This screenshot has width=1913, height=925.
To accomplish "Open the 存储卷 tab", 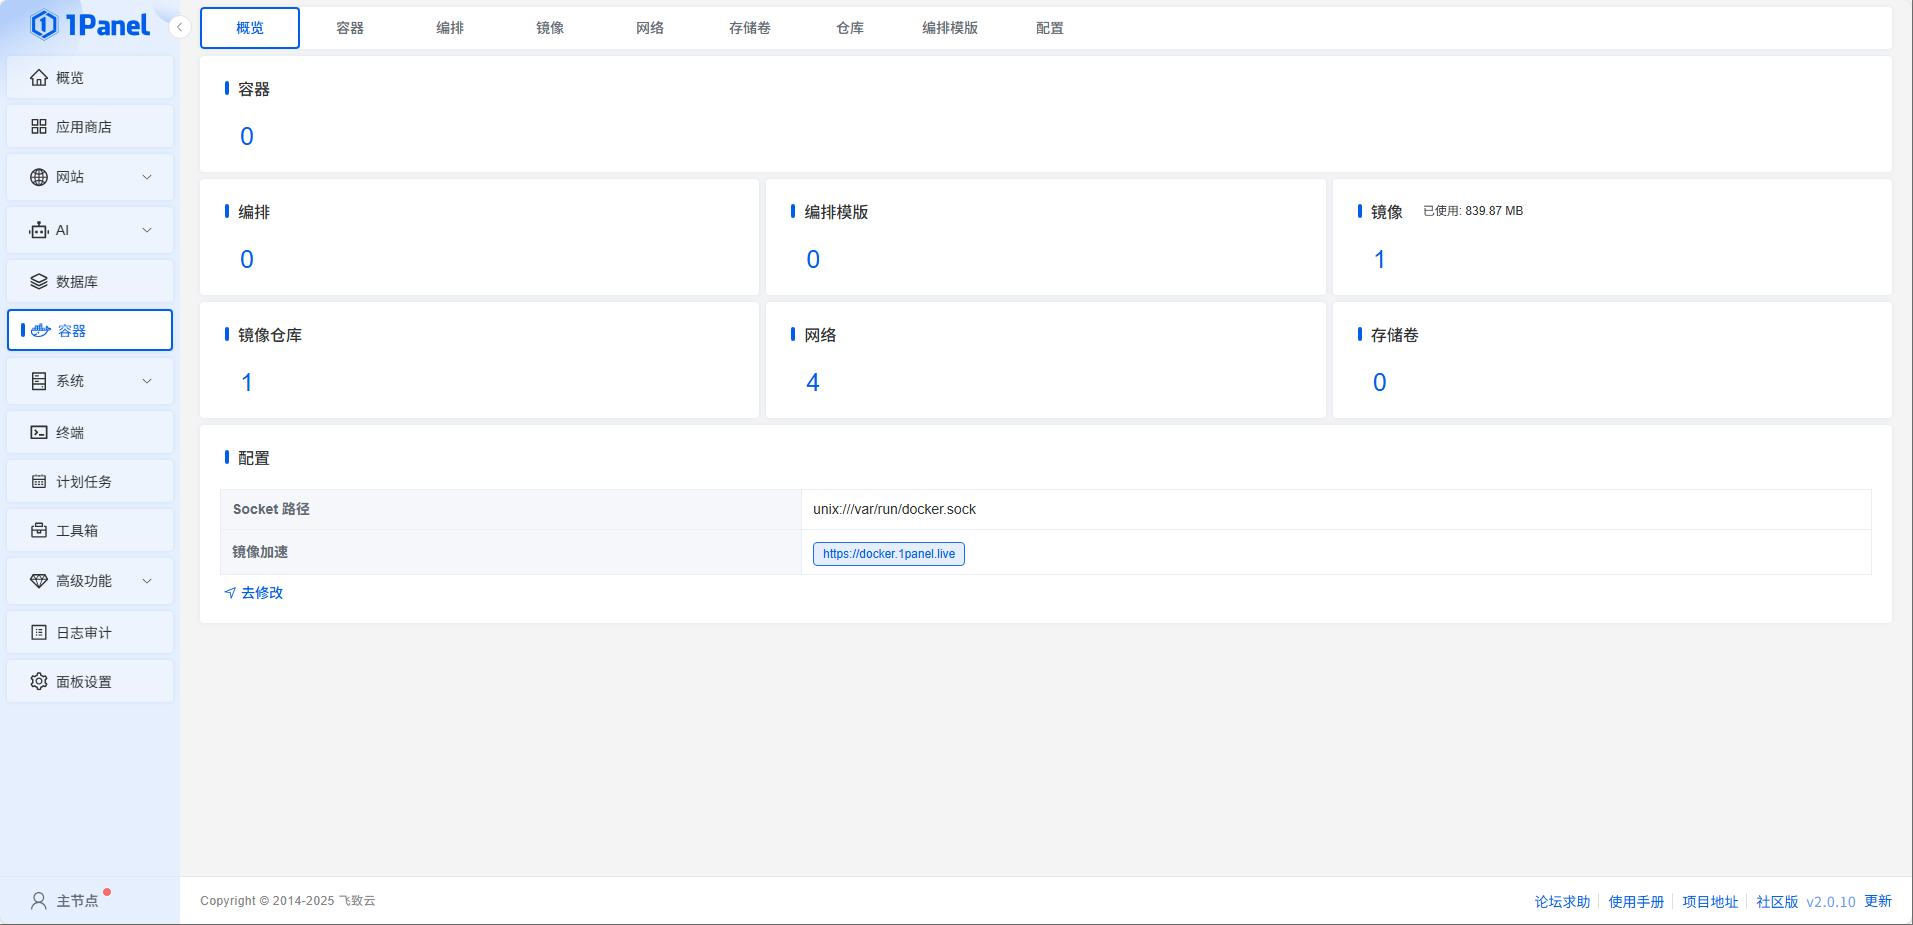I will coord(749,28).
